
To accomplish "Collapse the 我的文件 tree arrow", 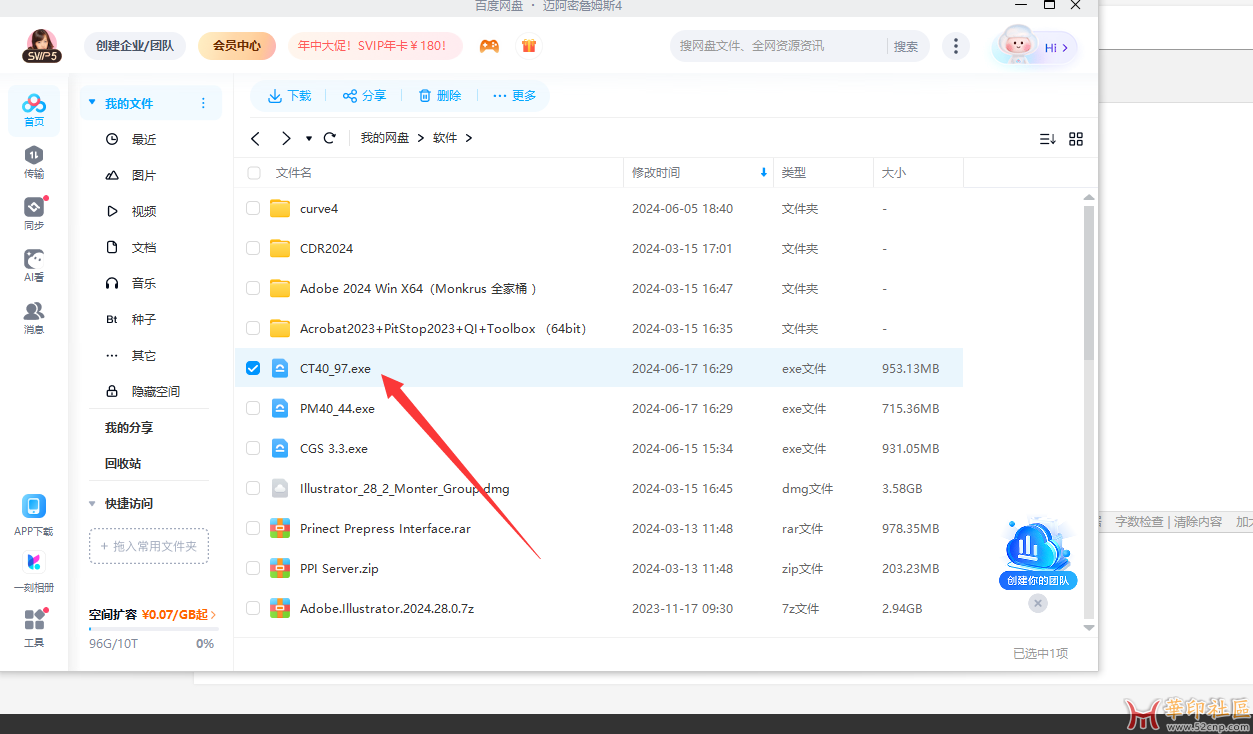I will pyautogui.click(x=93, y=103).
